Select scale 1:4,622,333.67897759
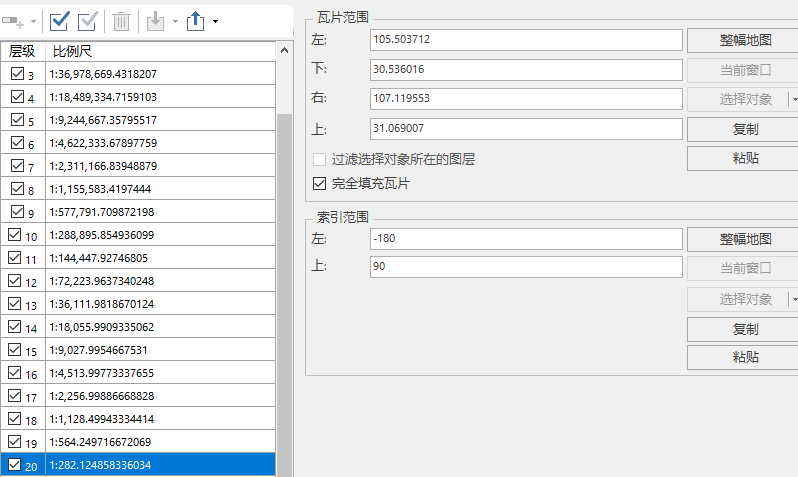Screen dimensions: 798x477 (160, 143)
